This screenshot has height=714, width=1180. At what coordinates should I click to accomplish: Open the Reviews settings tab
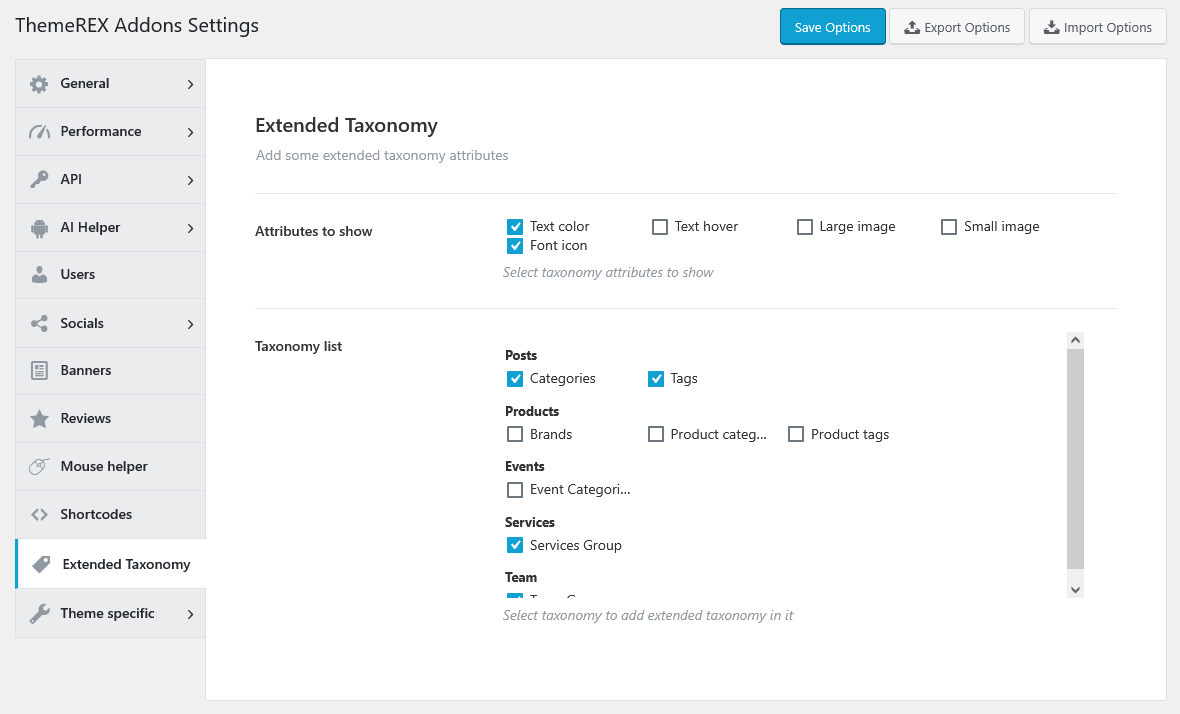[x=111, y=419]
